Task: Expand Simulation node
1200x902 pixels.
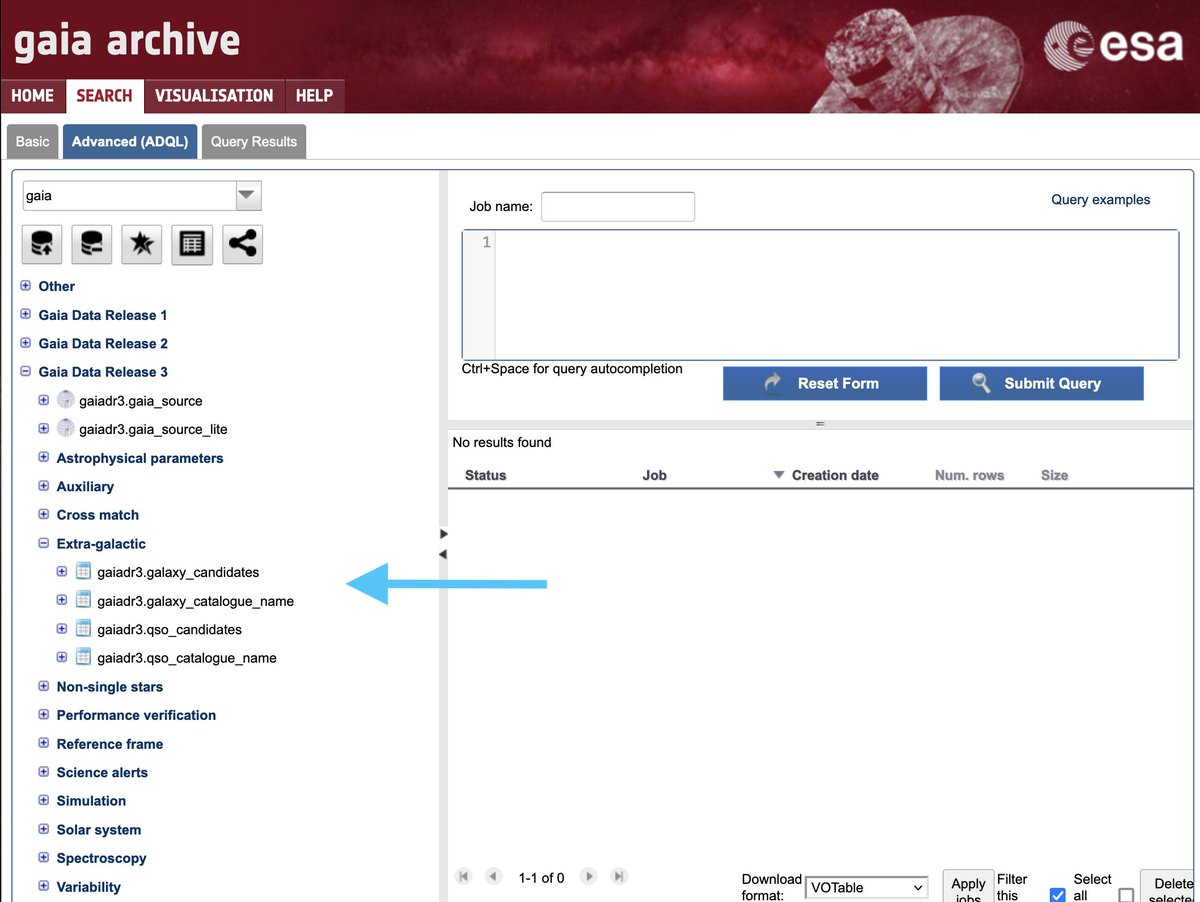Action: click(x=44, y=800)
